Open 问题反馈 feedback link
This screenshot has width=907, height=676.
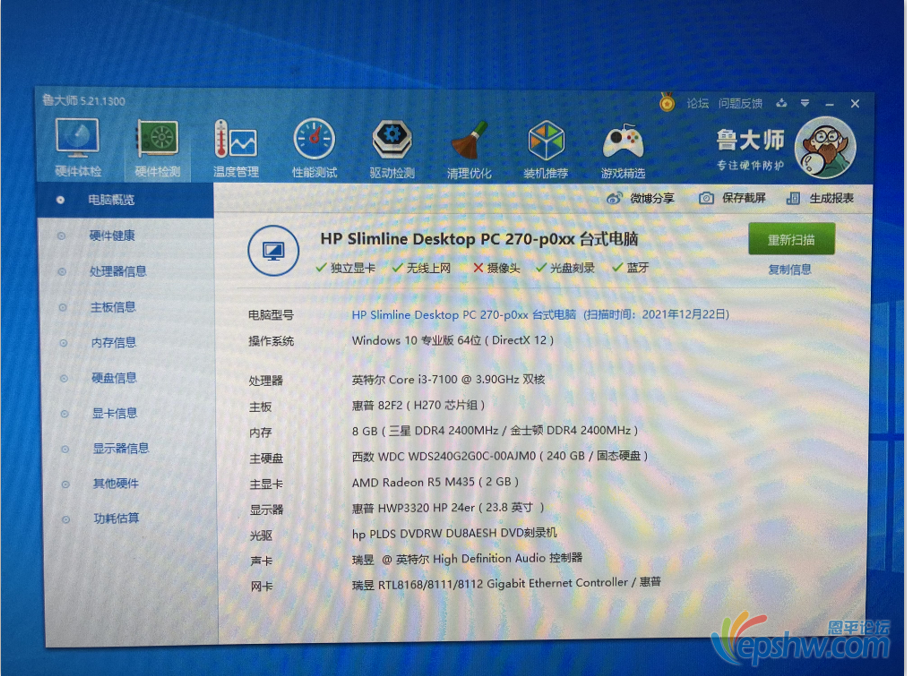(x=740, y=103)
